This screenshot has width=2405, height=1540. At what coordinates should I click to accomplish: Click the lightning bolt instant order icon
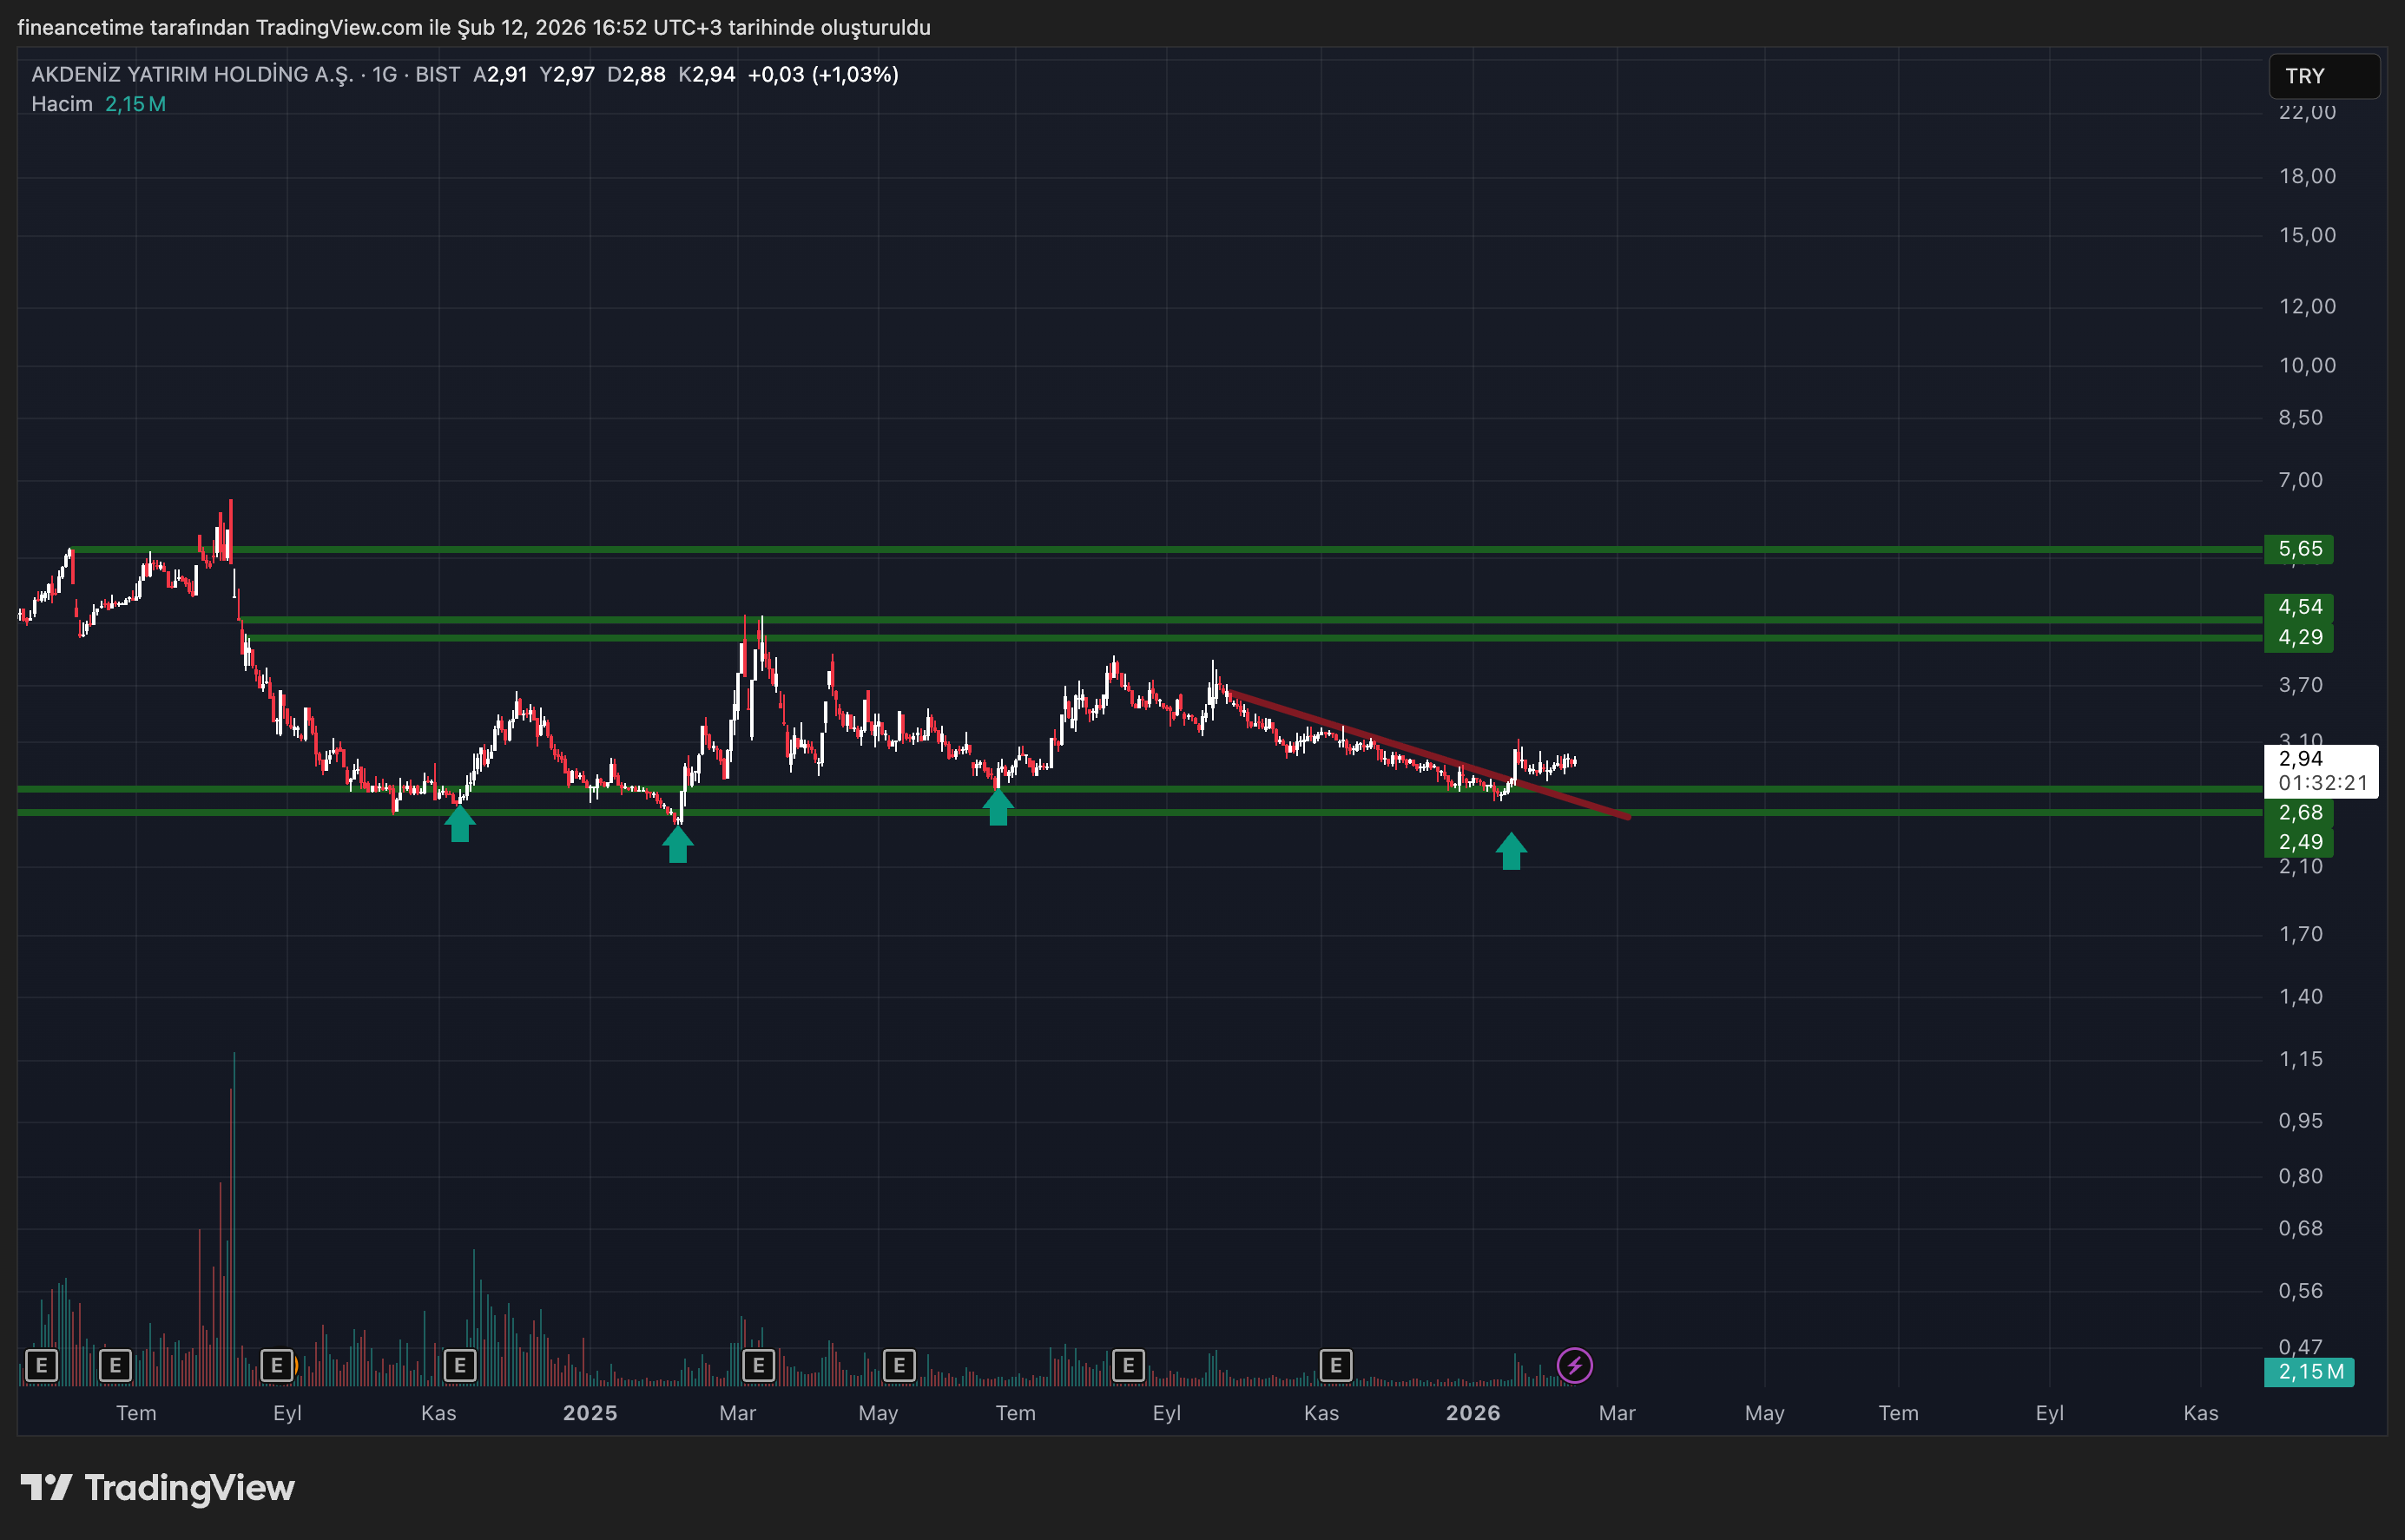click(1577, 1365)
